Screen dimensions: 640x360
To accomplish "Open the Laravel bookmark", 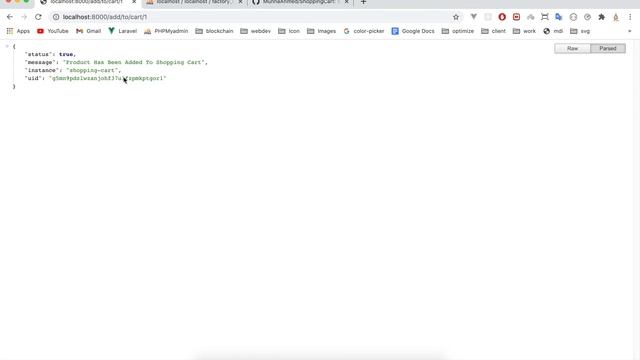I will (122, 31).
